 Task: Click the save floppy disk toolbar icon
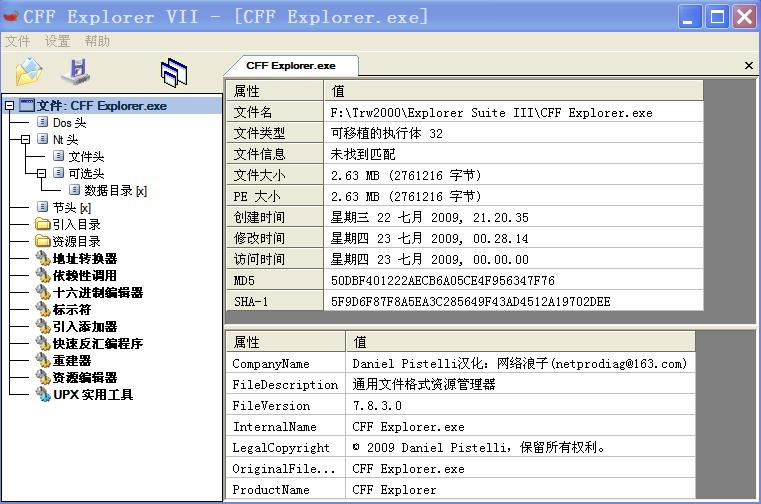pos(76,72)
